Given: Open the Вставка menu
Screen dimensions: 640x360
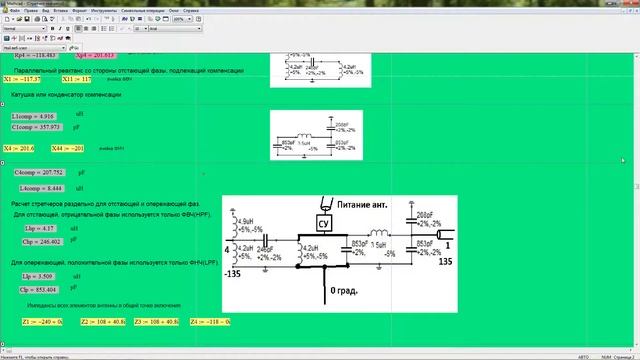Looking at the screenshot, I should pos(61,11).
